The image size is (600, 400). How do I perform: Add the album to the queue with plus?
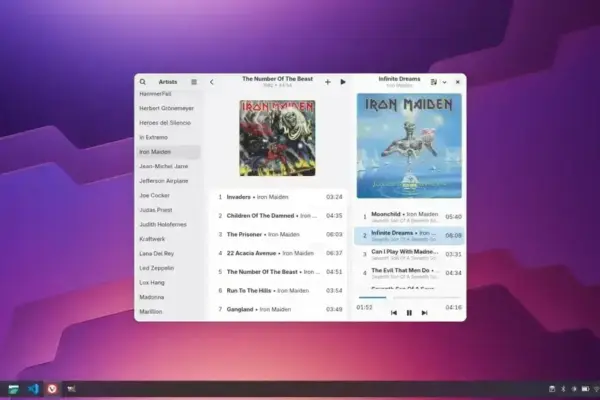(x=328, y=82)
